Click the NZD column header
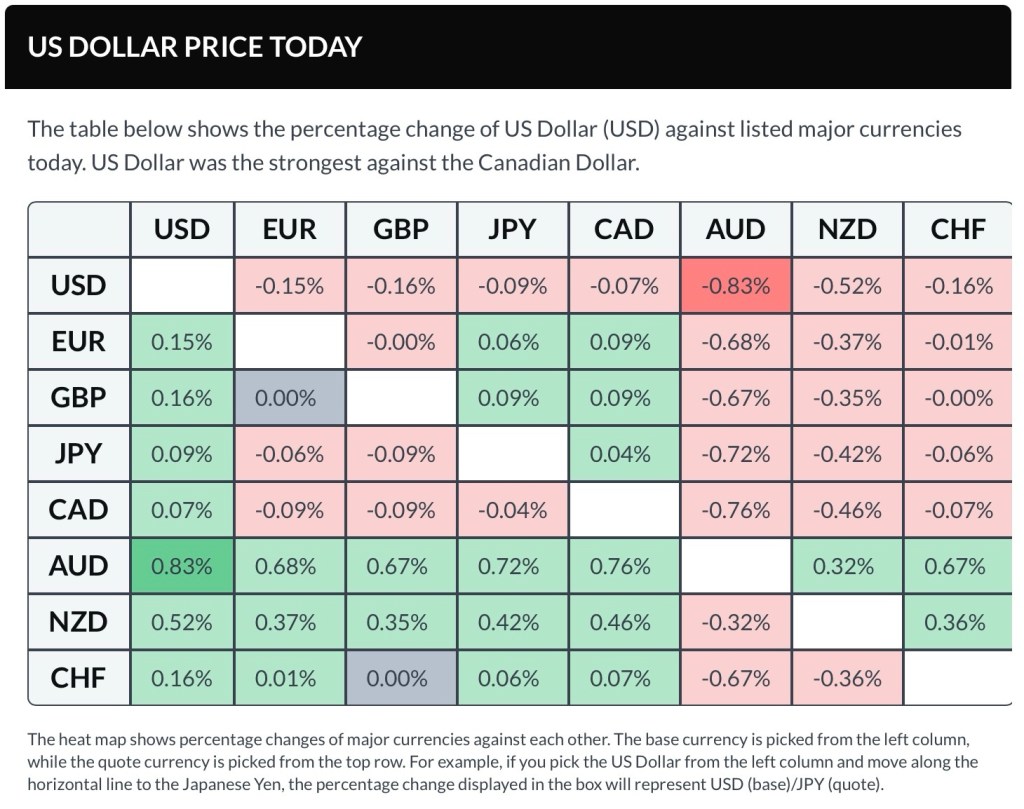Viewport: 1024px width, 809px height. coord(847,230)
